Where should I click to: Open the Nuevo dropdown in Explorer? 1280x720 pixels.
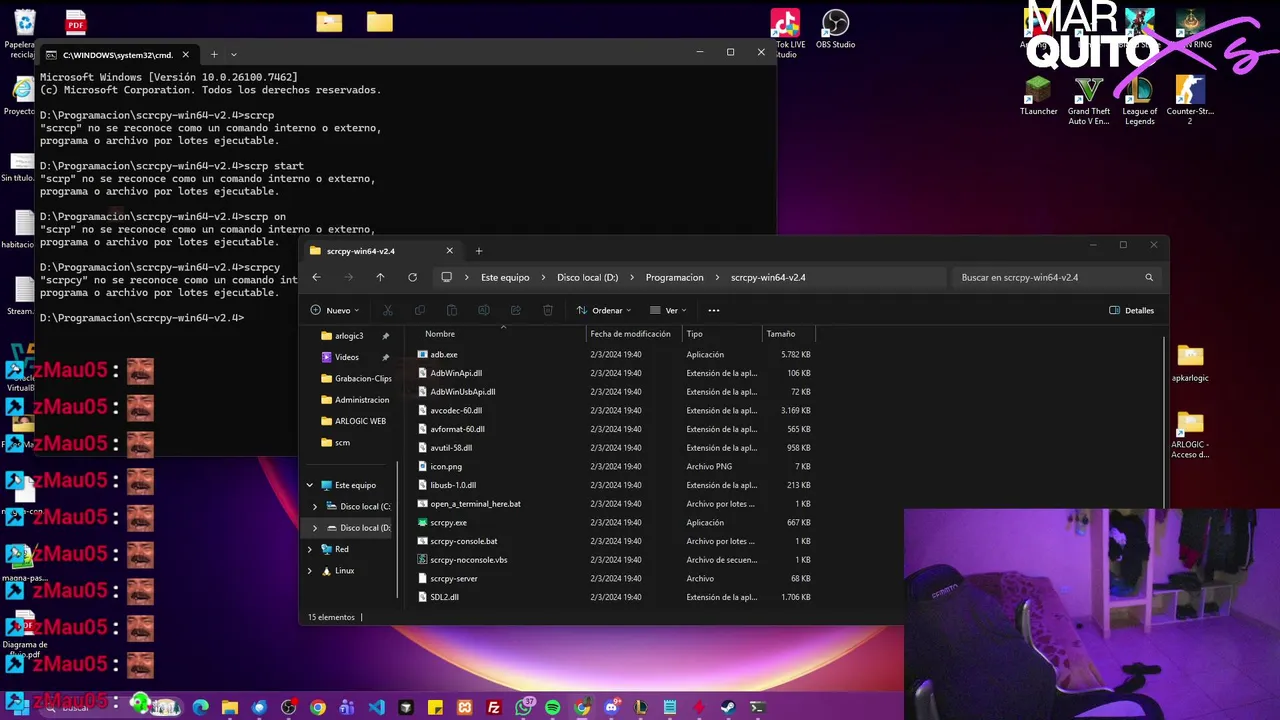pyautogui.click(x=334, y=310)
